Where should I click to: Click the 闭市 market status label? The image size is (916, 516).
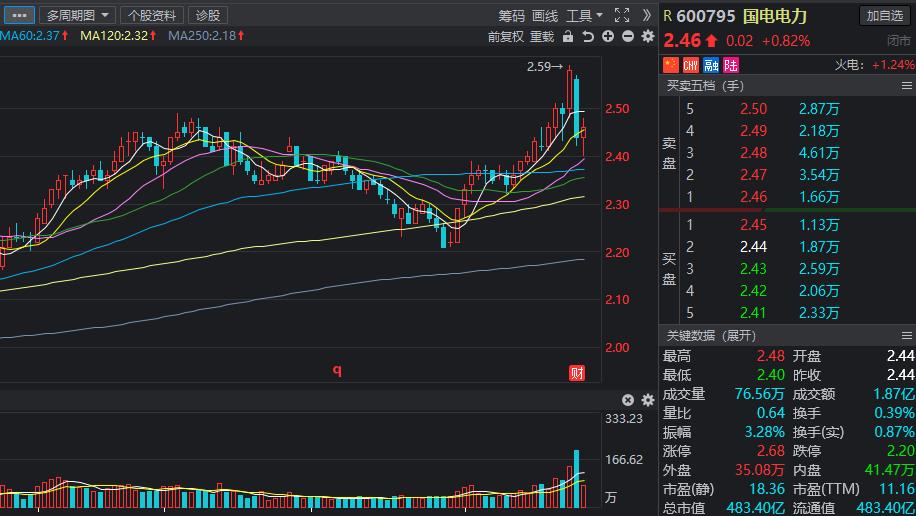tap(899, 41)
